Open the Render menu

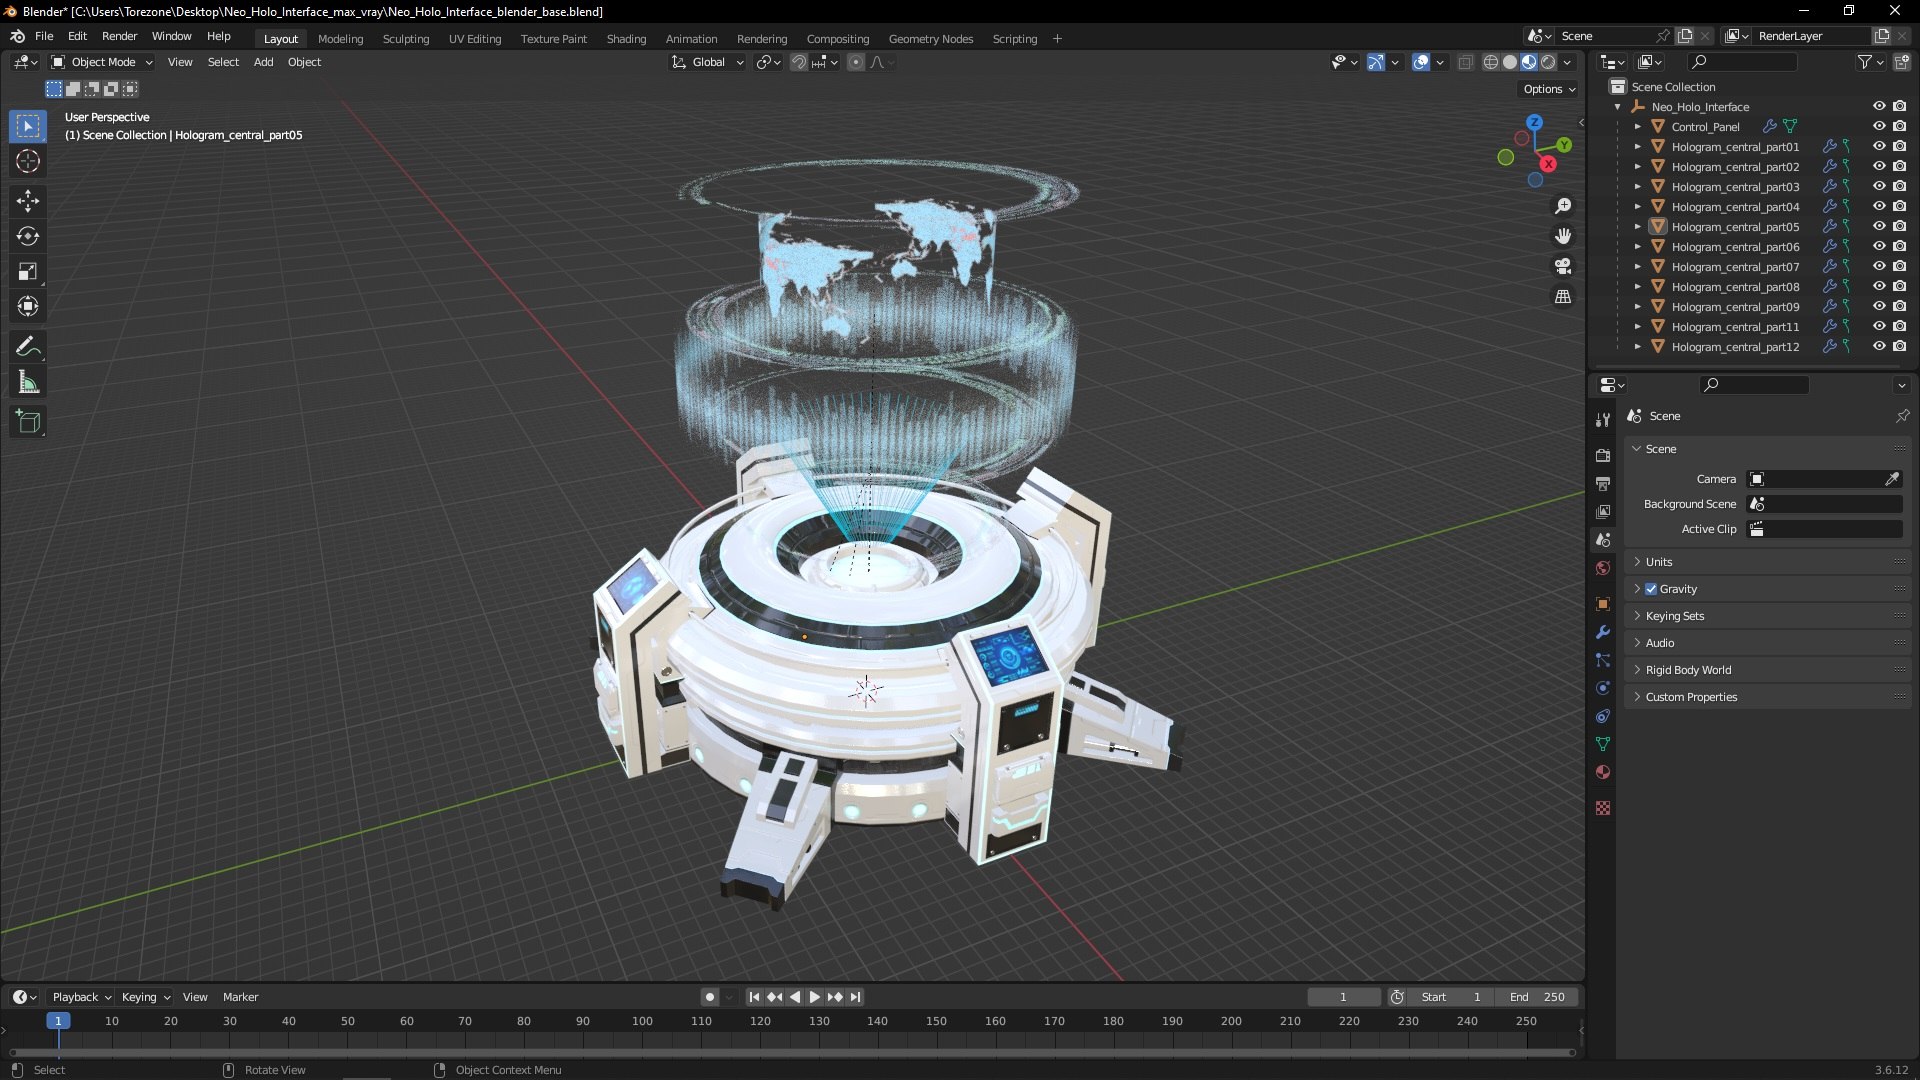tap(119, 36)
